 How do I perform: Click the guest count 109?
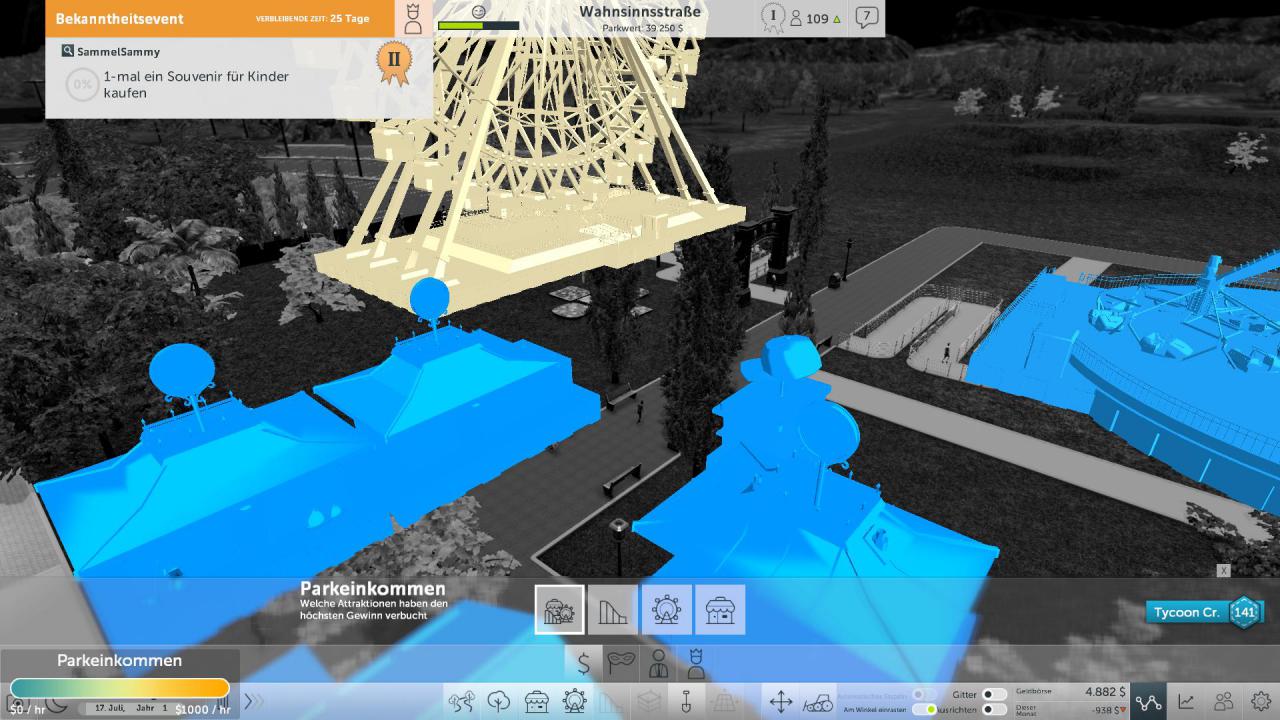tap(815, 19)
